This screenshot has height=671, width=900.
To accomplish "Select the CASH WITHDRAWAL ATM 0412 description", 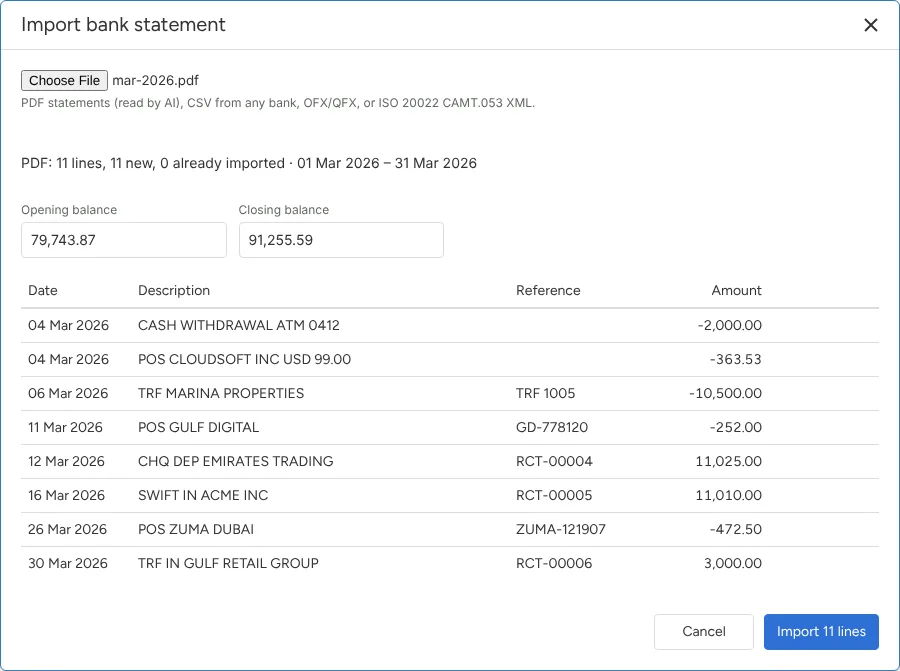I will [x=239, y=325].
